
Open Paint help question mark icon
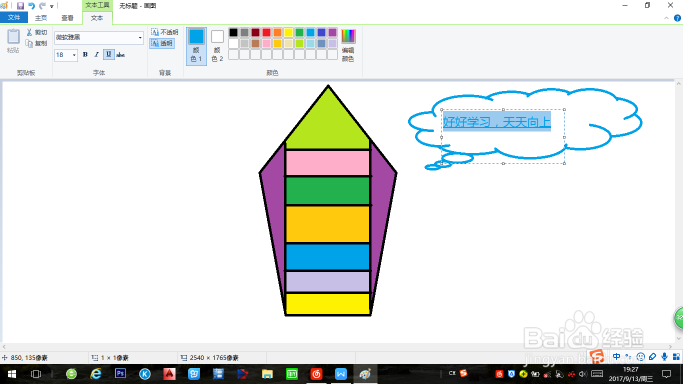pyautogui.click(x=677, y=18)
